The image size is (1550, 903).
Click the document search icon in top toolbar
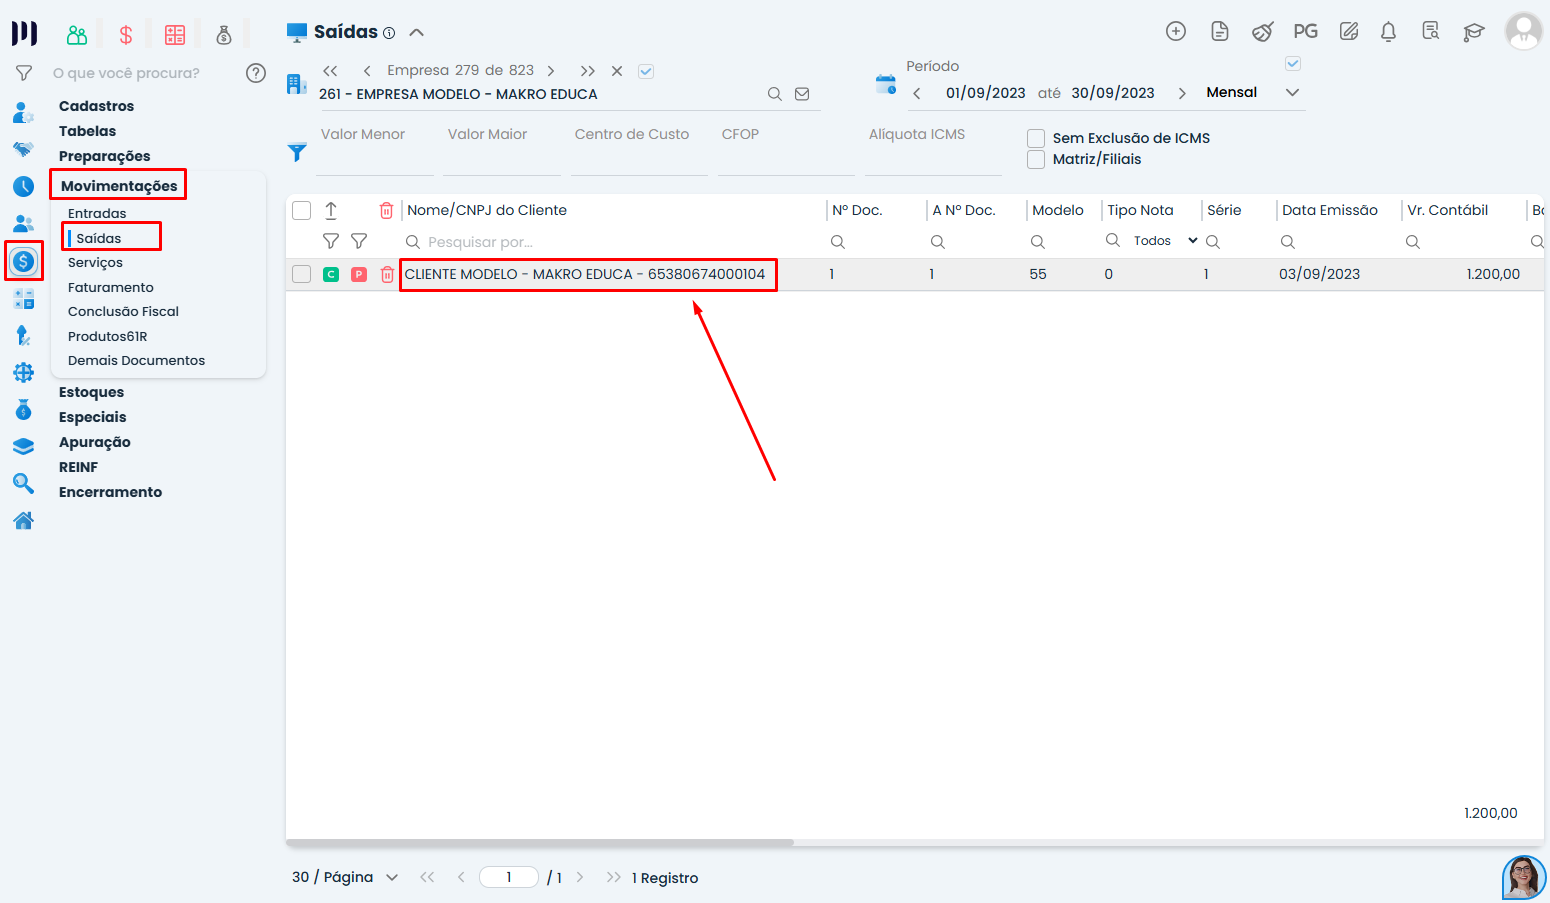(1431, 31)
